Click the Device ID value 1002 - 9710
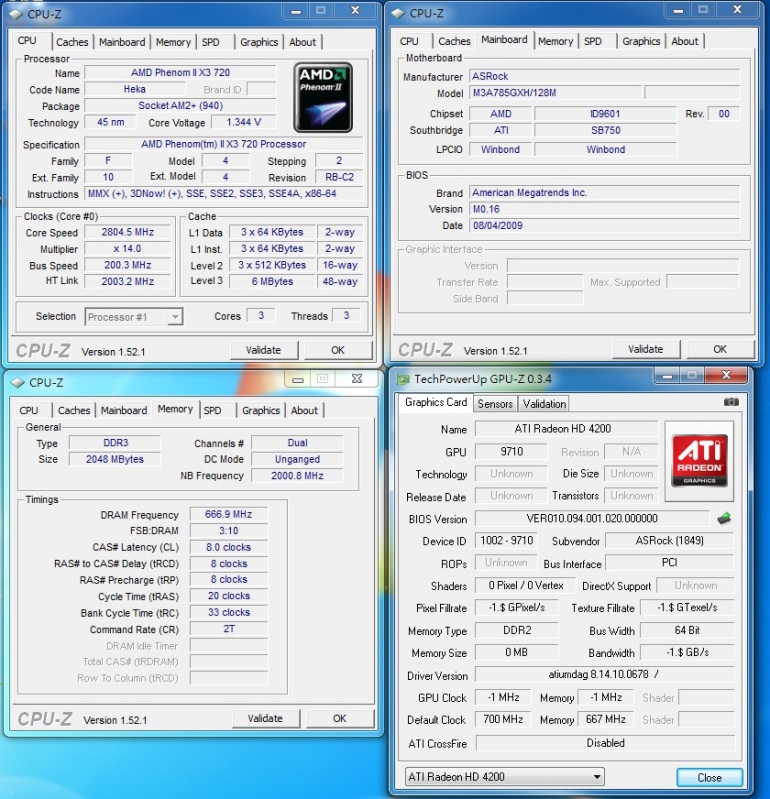Screen dimensions: 770x799 507,541
